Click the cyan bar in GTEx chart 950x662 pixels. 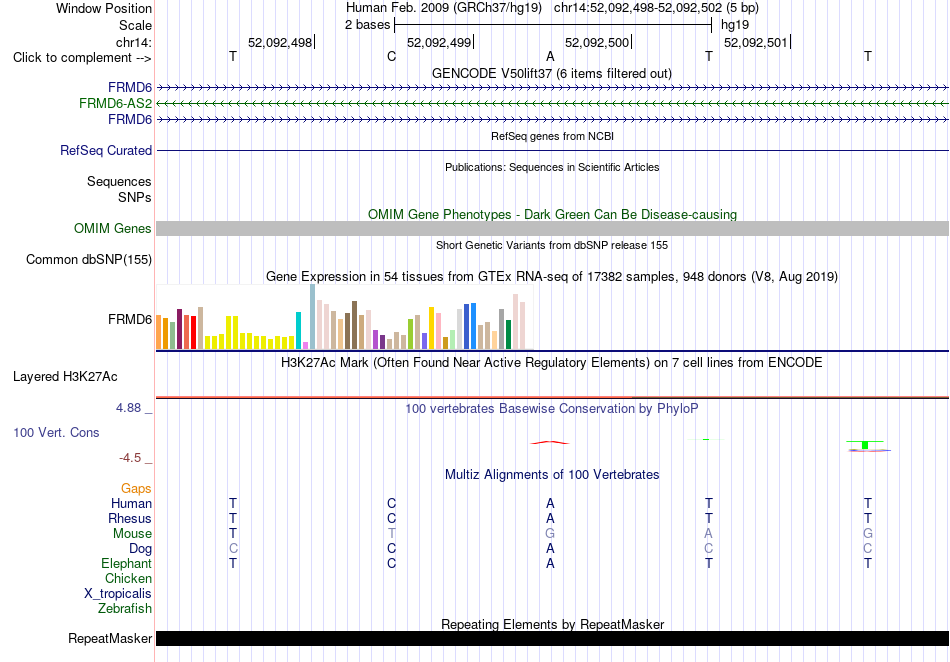[x=299, y=331]
